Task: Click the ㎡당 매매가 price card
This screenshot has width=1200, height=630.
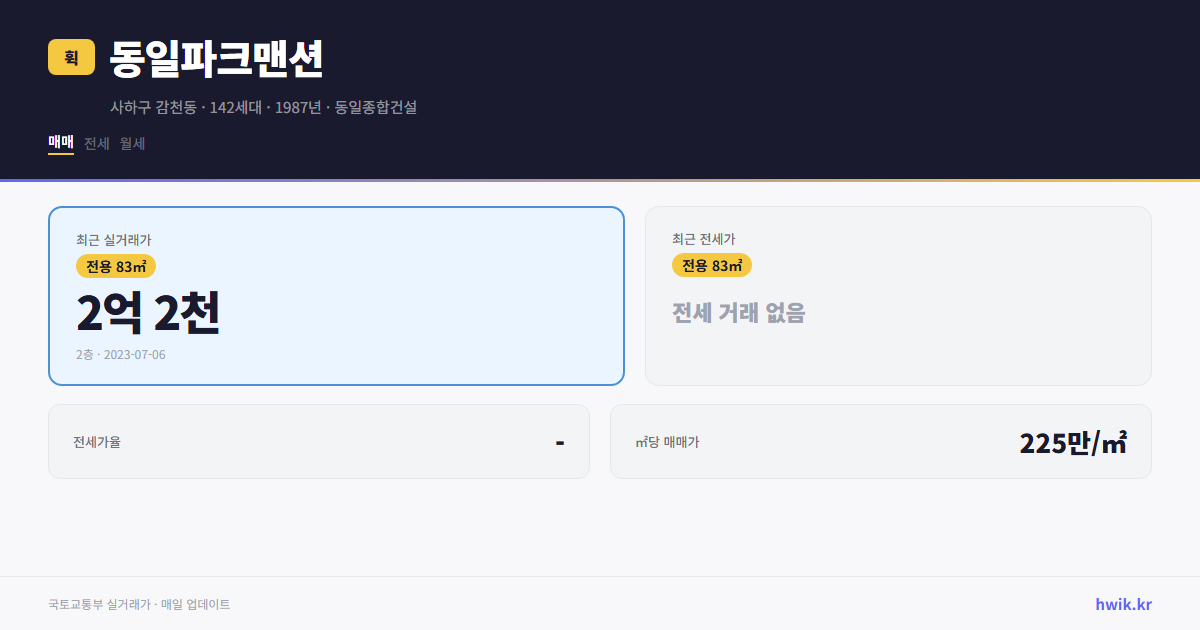Action: (x=880, y=441)
